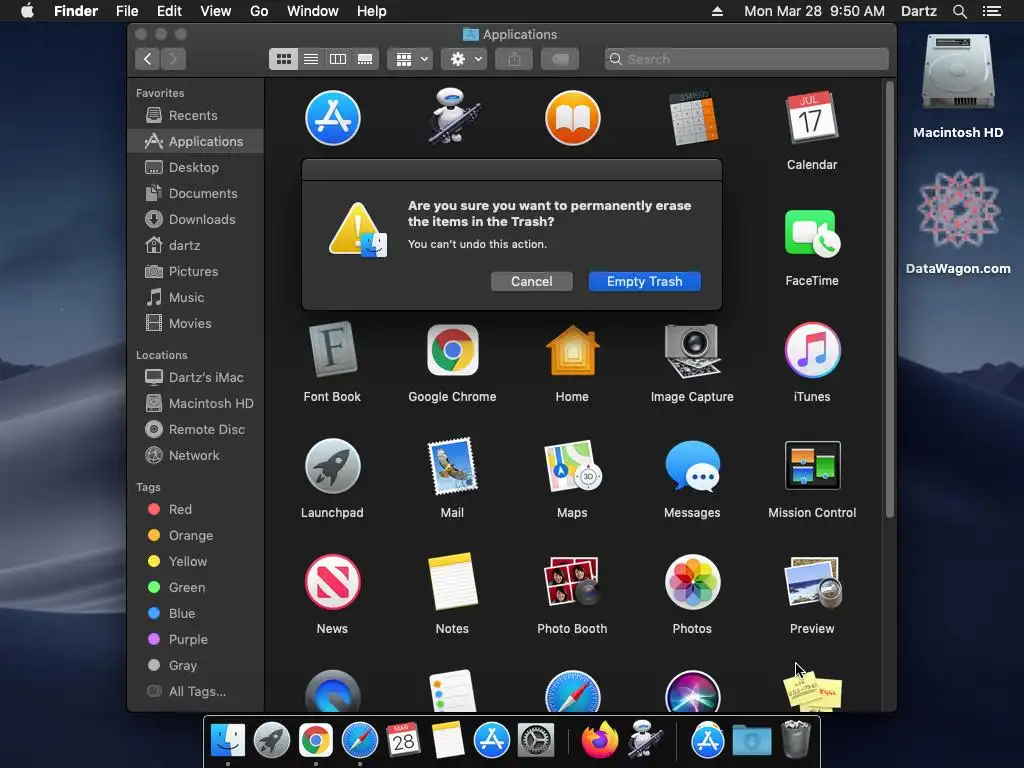Open System Preferences from the Dock
Screen dimensions: 1024x768
(536, 741)
